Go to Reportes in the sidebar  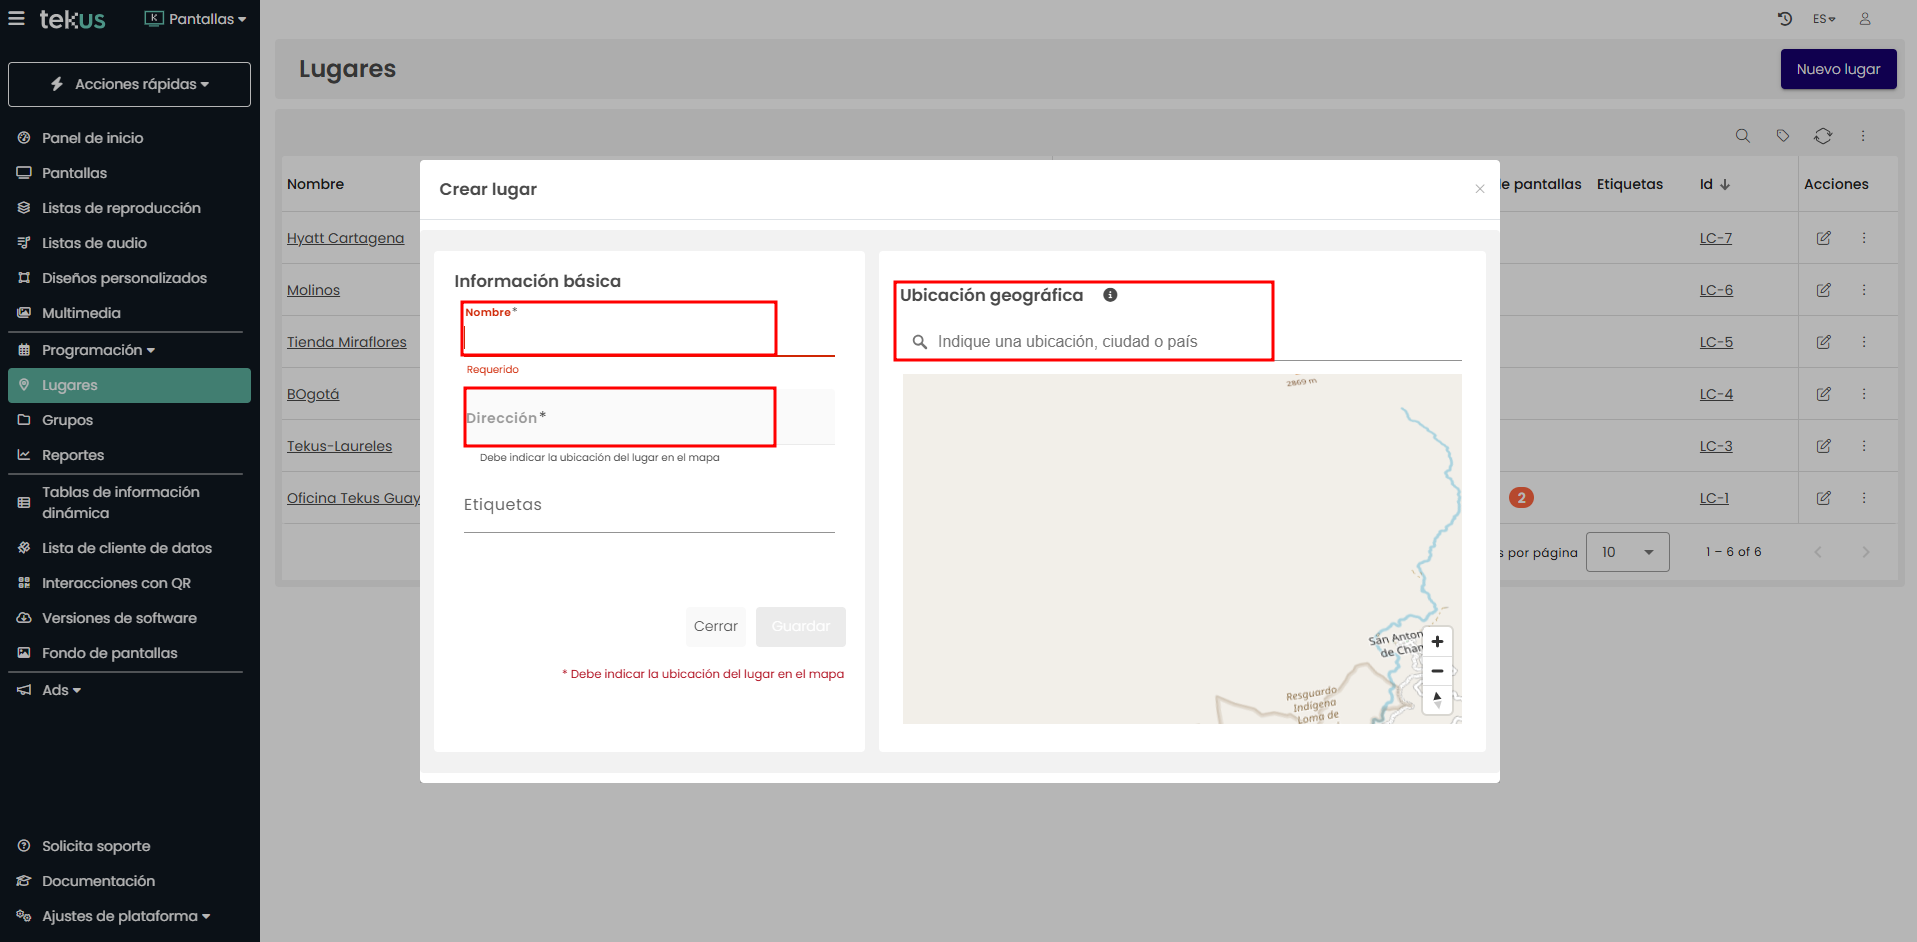(x=73, y=455)
